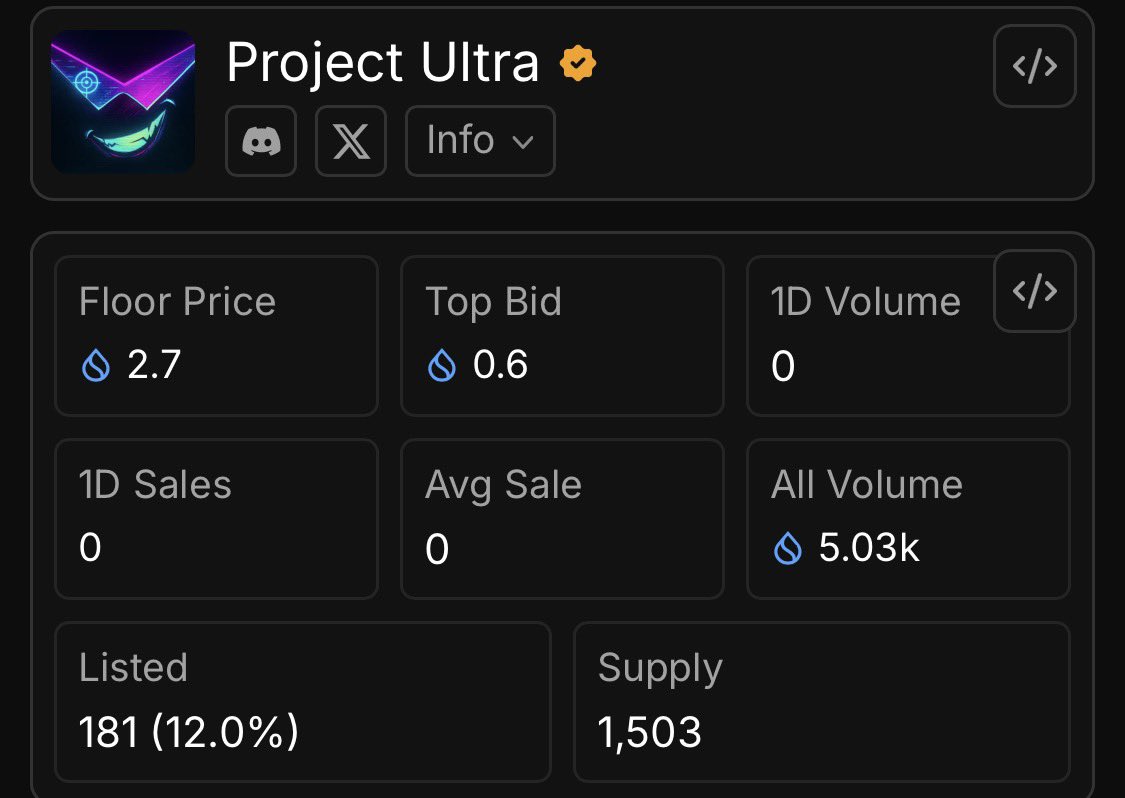Click the Sui droplet icon beside Floor Price
1125x798 pixels.
[x=95, y=366]
